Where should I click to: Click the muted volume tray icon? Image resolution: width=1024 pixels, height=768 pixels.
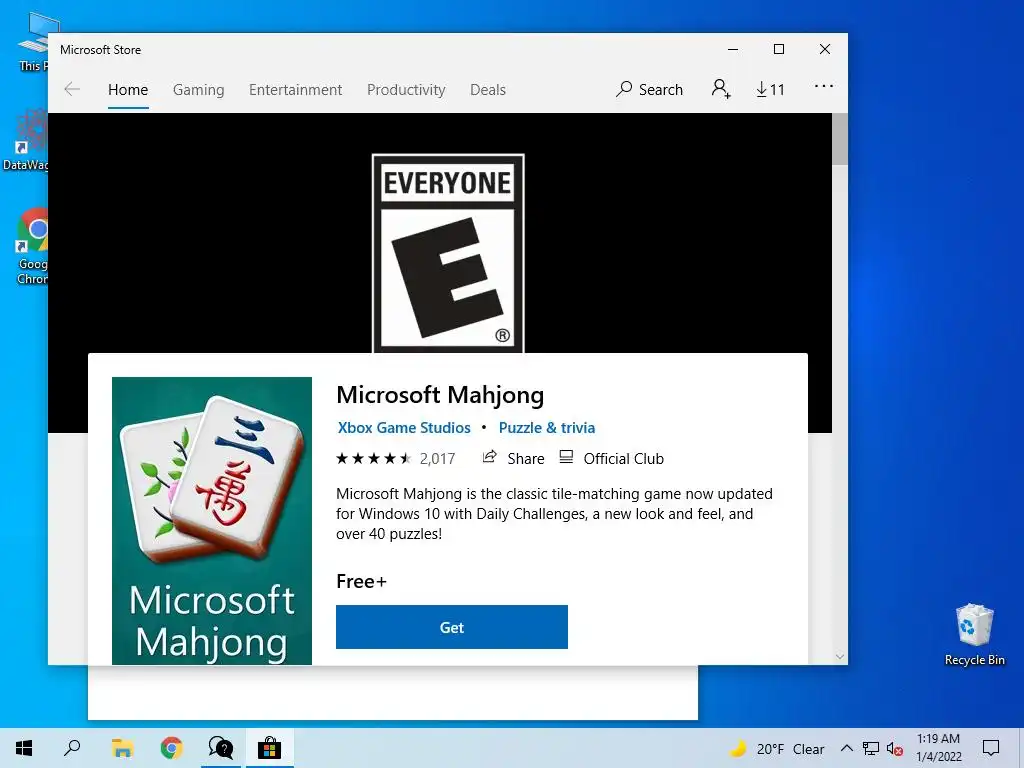point(895,749)
